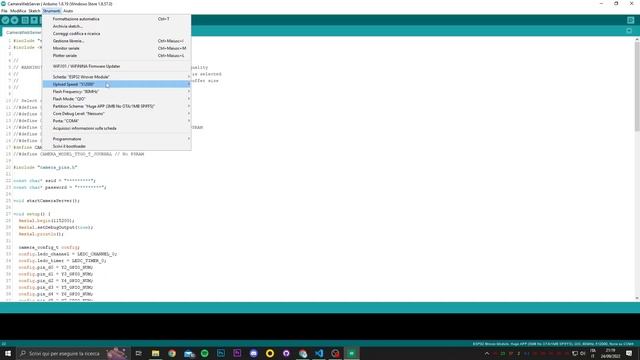The image size is (640, 360).
Task: Open the notification center icon
Action: tap(629, 353)
